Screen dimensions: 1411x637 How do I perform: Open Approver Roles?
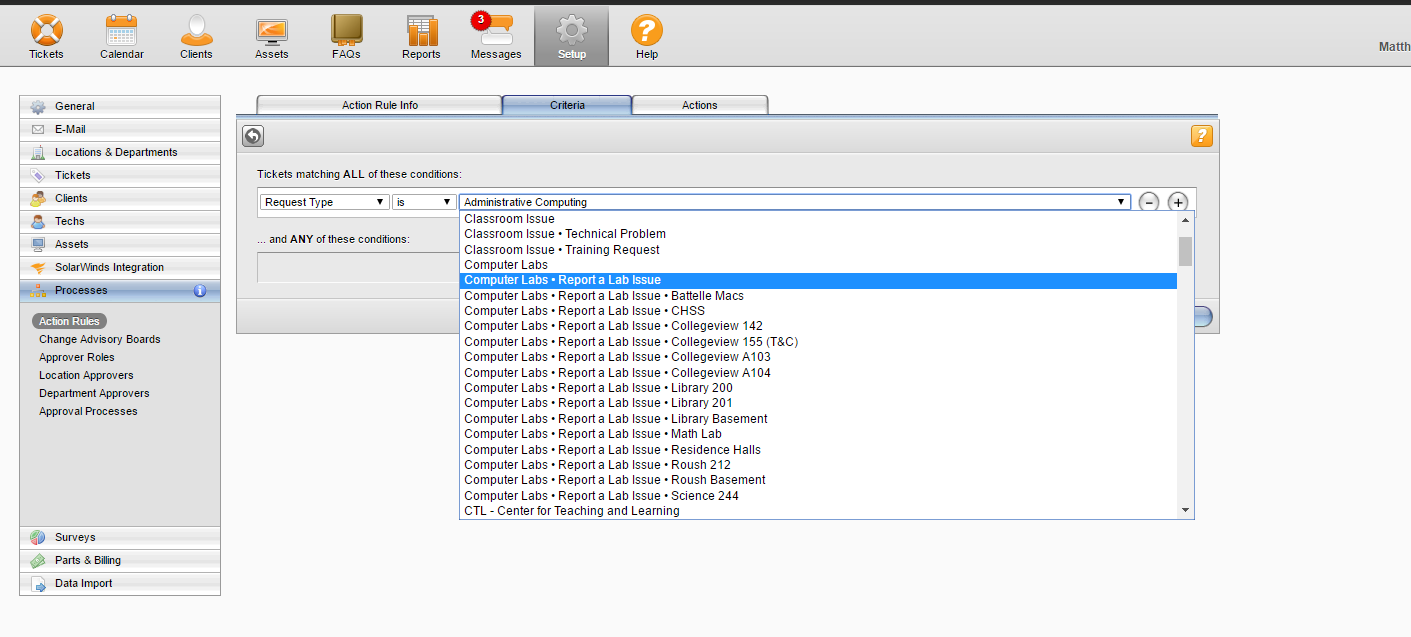pos(77,357)
